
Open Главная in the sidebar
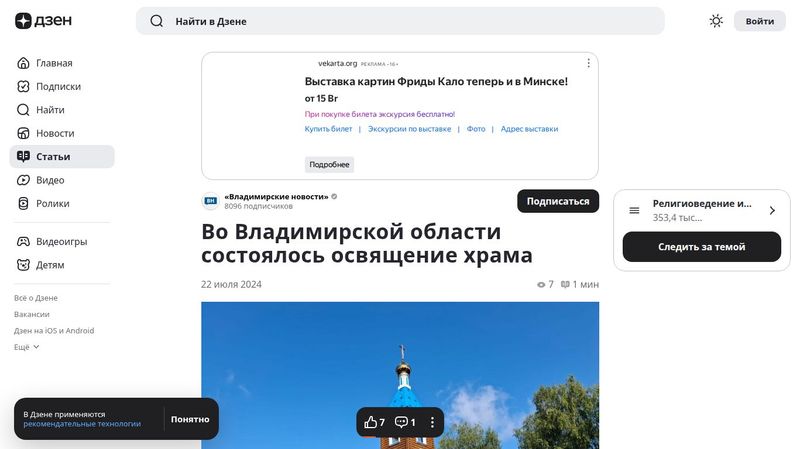point(54,63)
